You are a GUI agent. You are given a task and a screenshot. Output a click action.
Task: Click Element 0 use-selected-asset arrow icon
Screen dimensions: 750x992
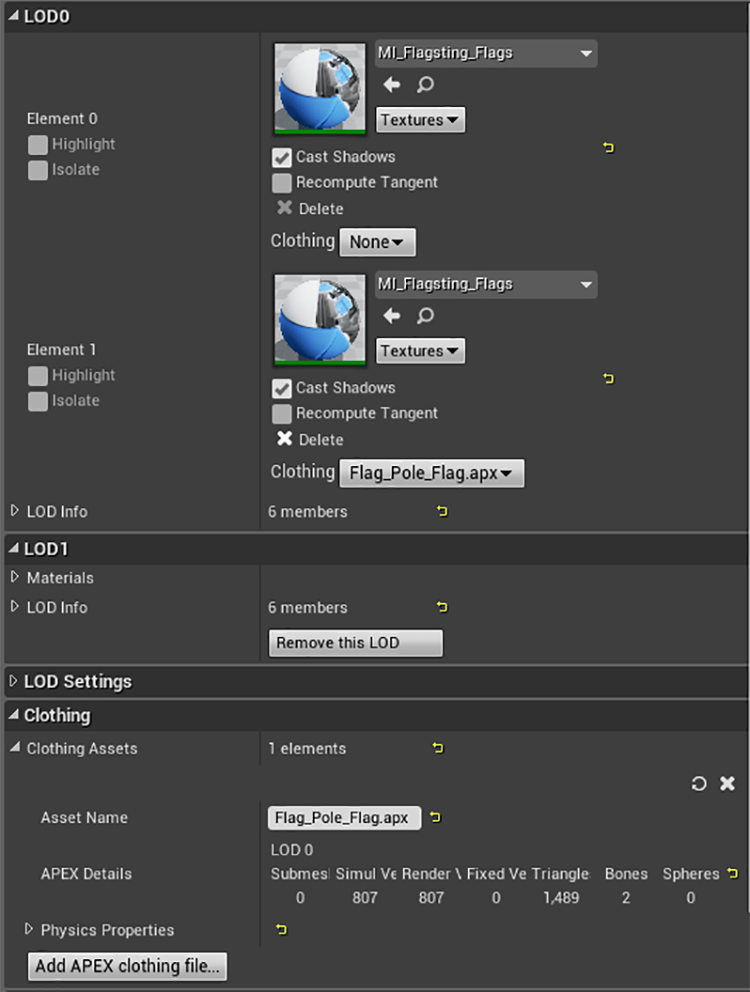(392, 84)
